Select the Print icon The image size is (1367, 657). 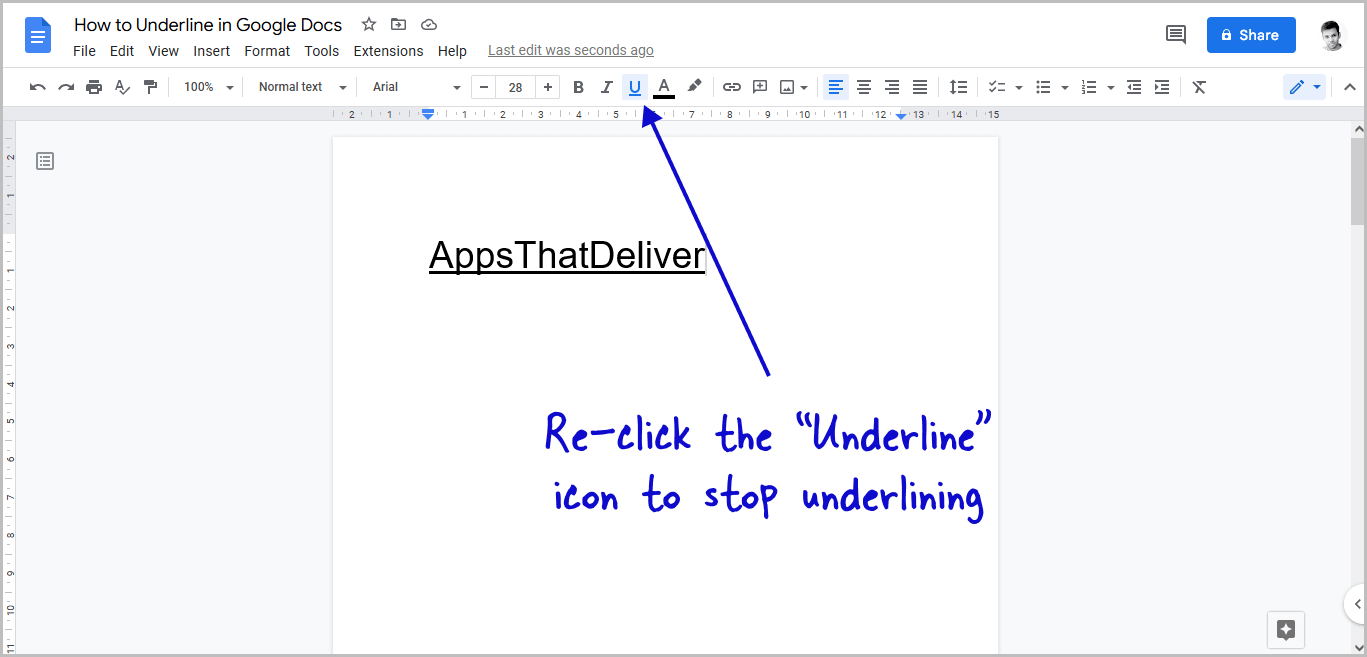[94, 87]
